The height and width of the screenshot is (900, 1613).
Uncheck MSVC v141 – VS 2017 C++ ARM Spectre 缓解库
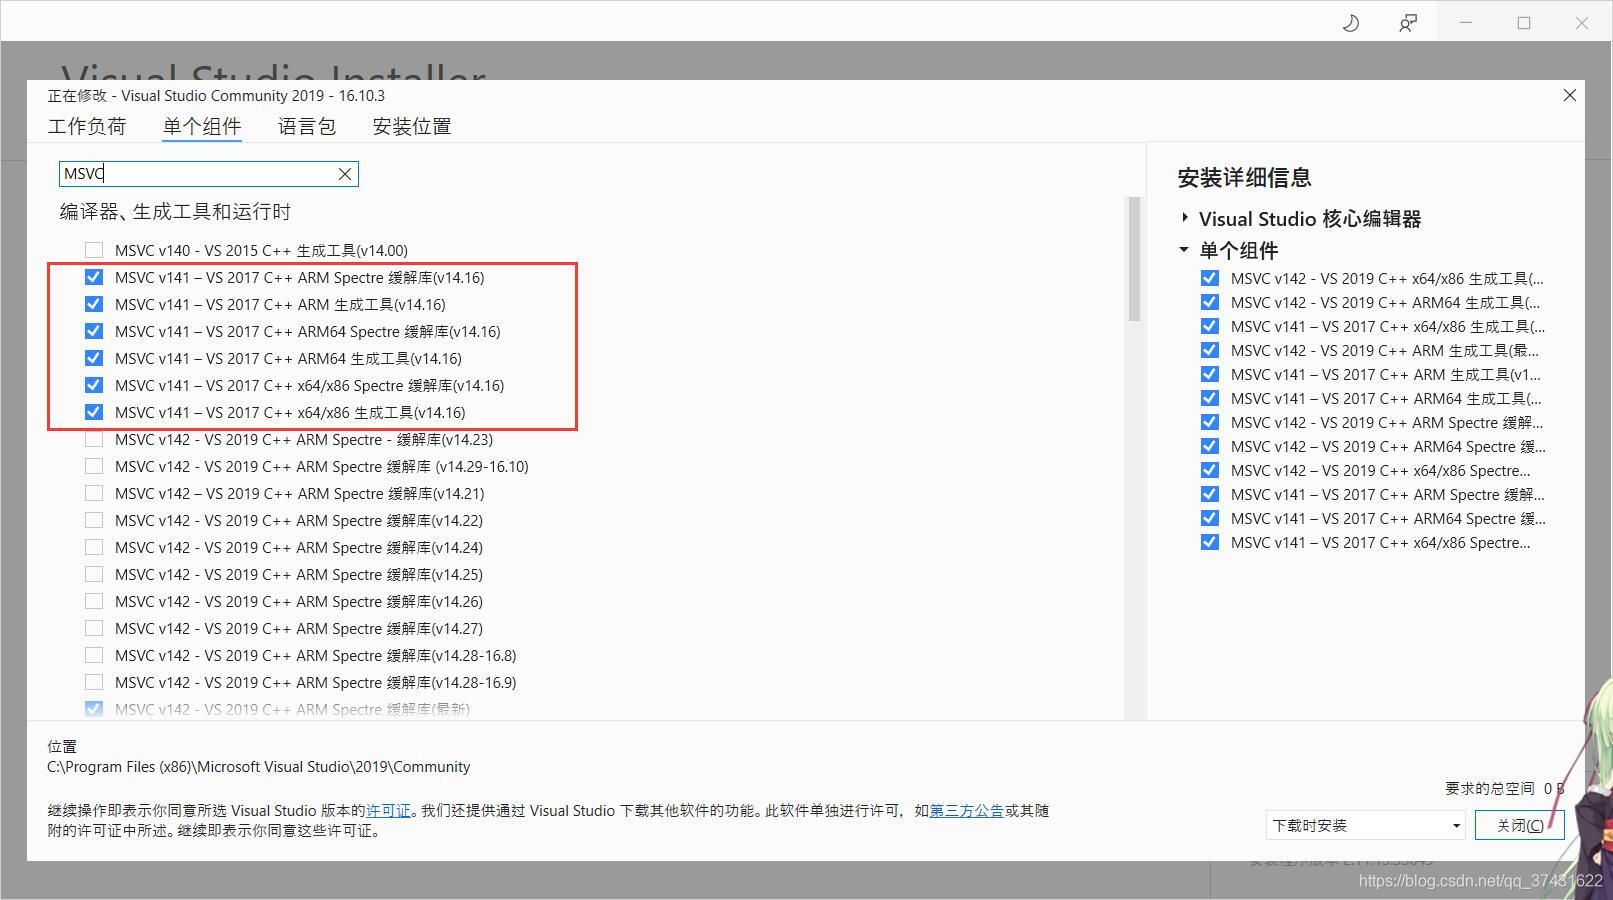(93, 277)
